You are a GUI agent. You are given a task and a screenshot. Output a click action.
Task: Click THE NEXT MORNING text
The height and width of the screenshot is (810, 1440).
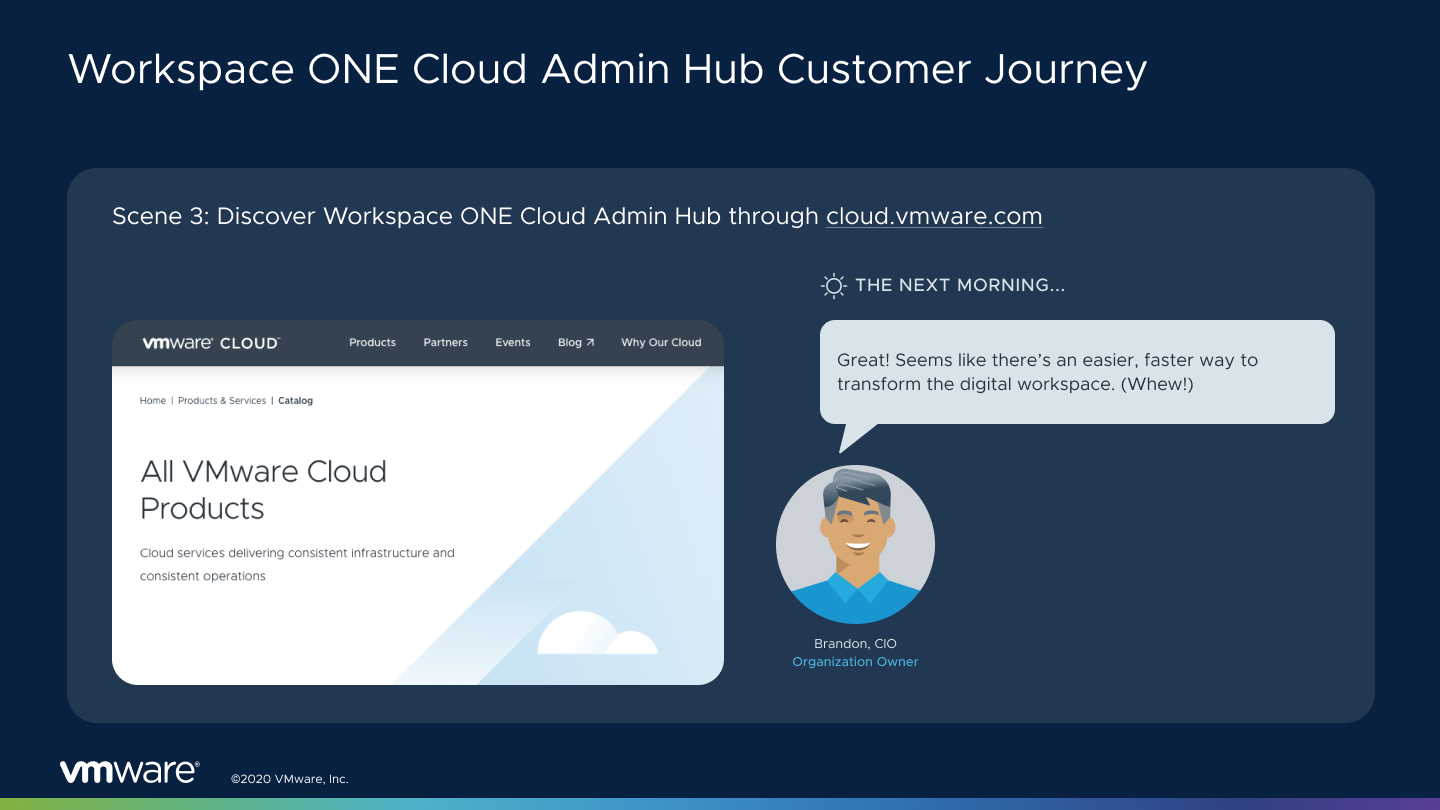coord(960,285)
